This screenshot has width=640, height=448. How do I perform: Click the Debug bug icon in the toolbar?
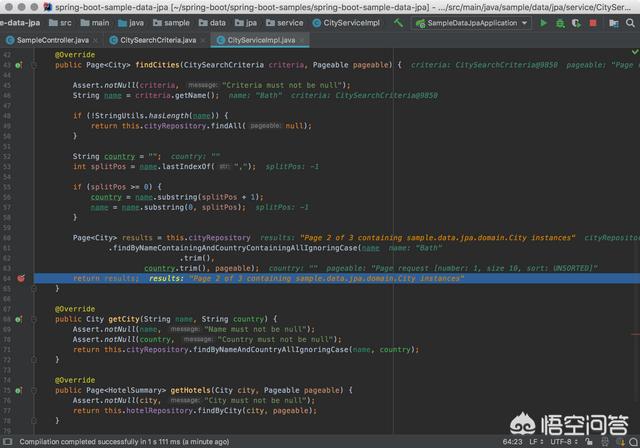click(x=562, y=22)
